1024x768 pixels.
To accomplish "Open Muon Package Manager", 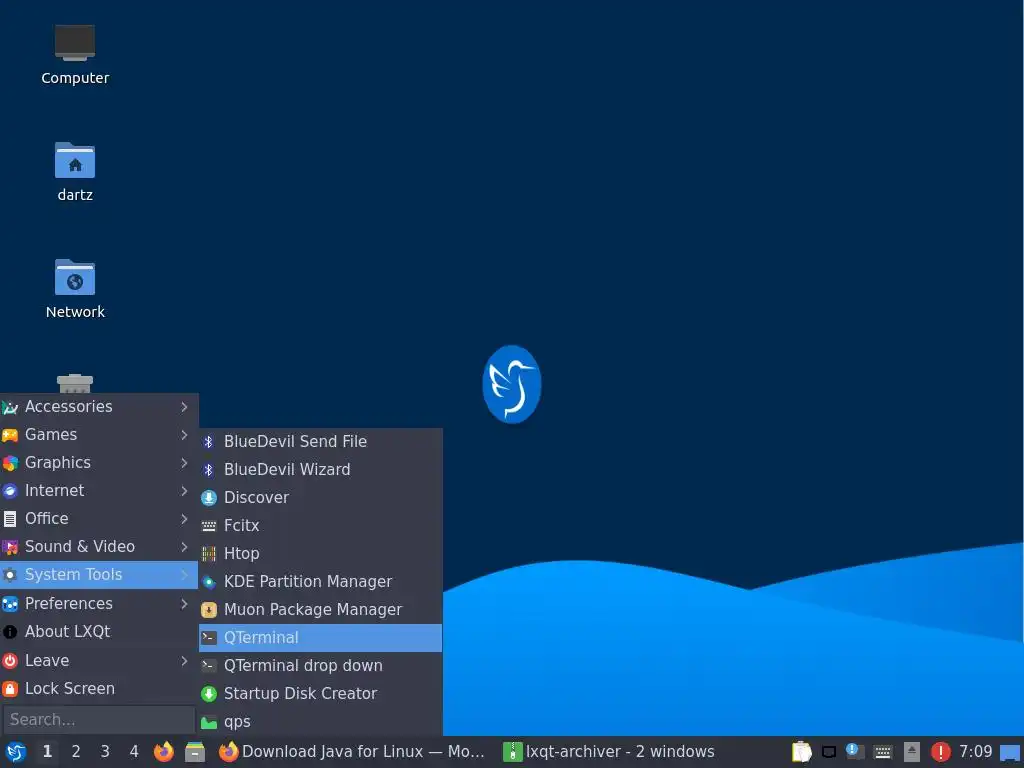I will 321,610.
